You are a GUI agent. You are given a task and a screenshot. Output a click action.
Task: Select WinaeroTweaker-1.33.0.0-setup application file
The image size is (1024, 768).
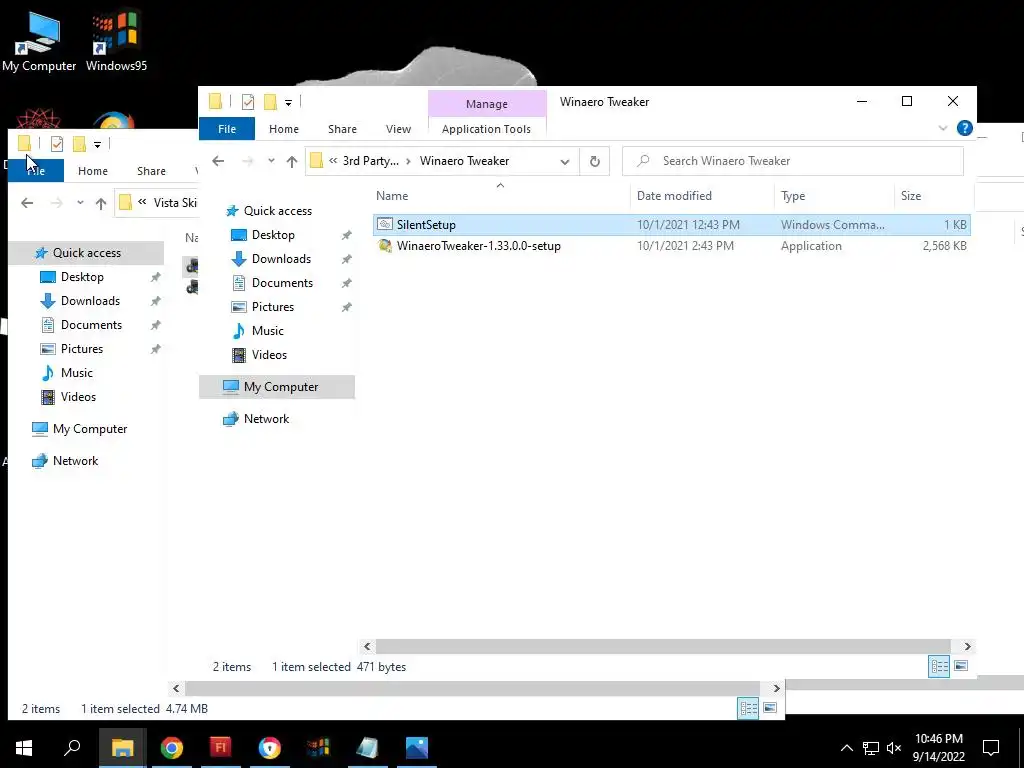pyautogui.click(x=671, y=246)
